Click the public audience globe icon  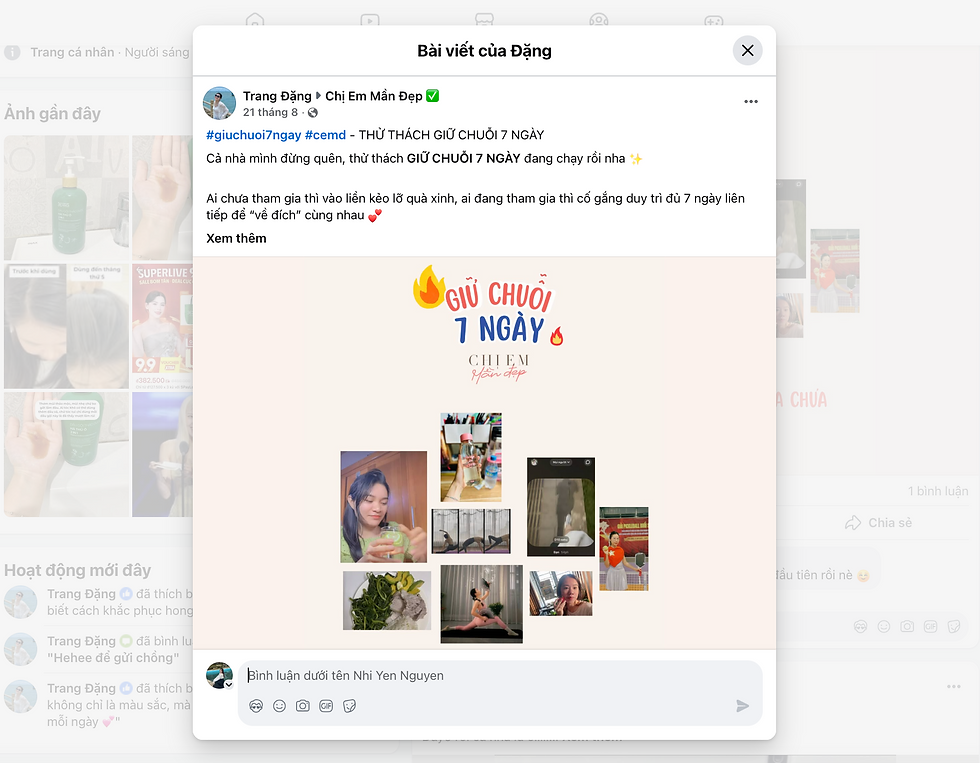tap(312, 112)
